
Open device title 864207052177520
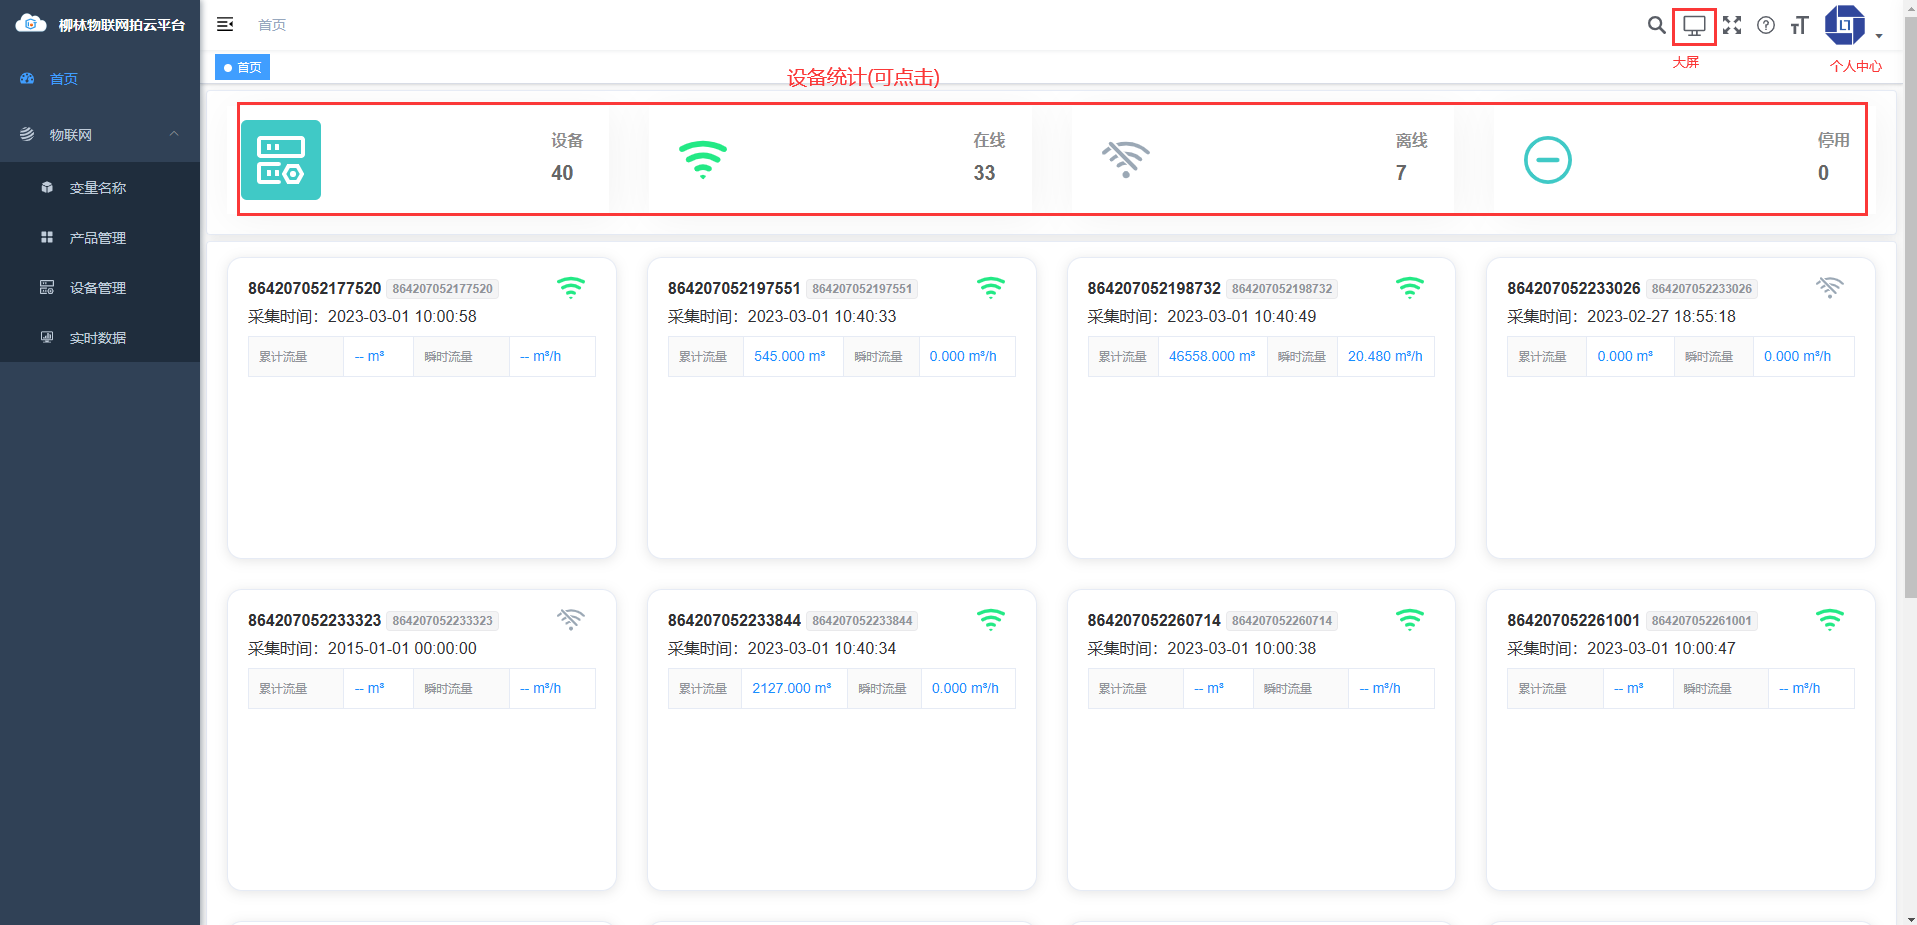(x=314, y=288)
